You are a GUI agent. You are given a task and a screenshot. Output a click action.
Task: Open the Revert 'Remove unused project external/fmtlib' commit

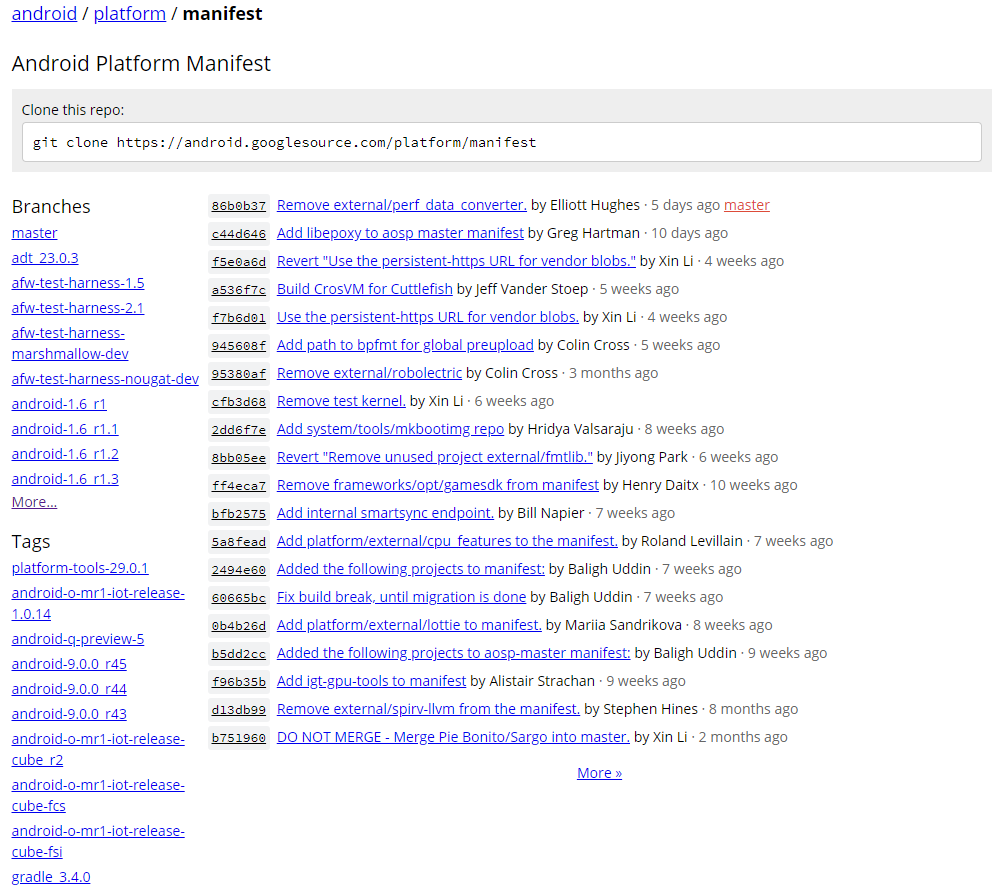[435, 457]
